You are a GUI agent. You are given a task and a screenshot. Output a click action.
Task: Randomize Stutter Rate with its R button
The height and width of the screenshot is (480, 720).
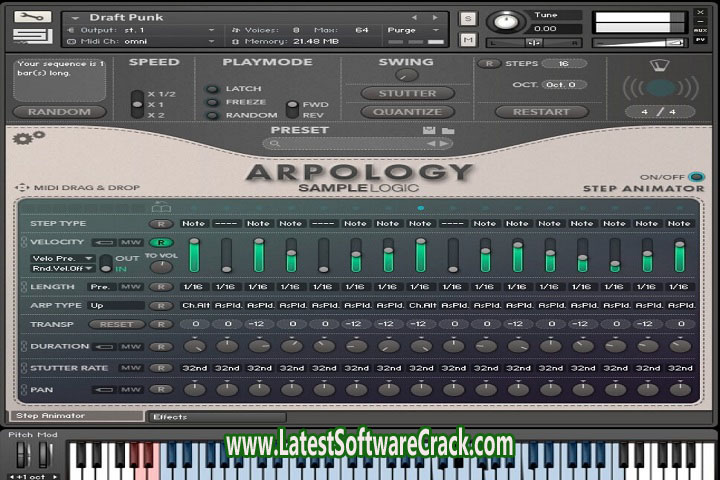pyautogui.click(x=161, y=368)
